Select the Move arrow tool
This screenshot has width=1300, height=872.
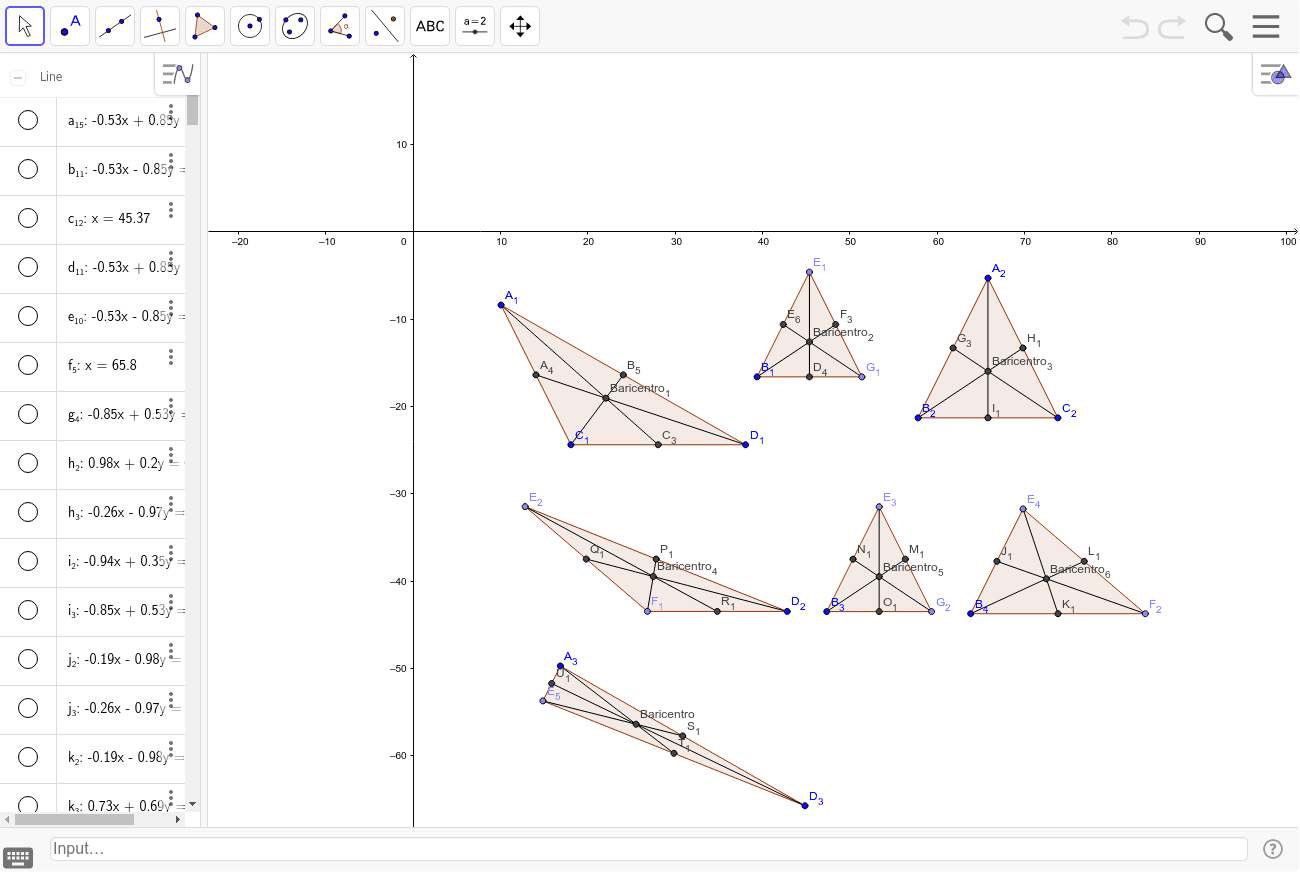click(x=25, y=26)
